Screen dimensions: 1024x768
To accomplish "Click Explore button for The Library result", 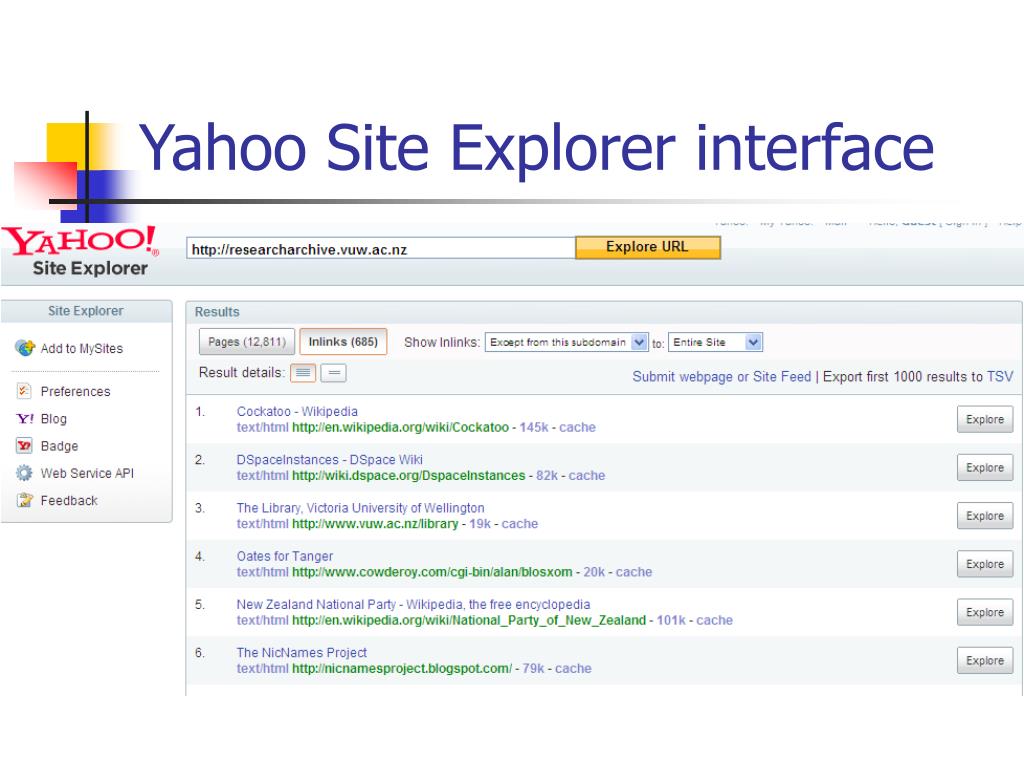I will [985, 516].
